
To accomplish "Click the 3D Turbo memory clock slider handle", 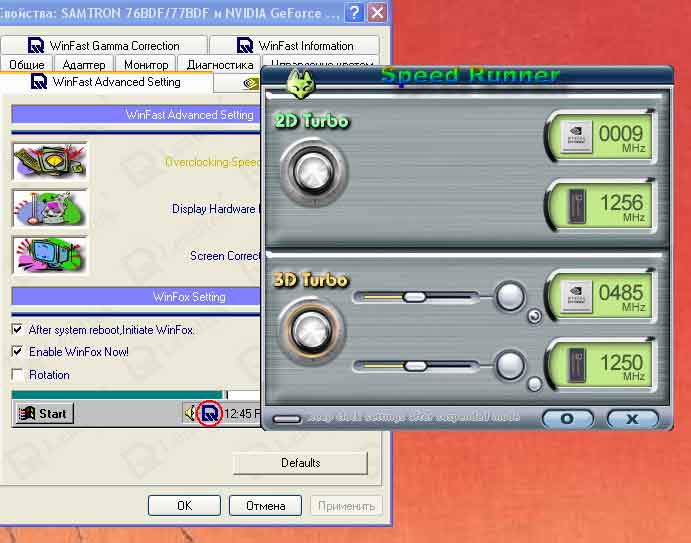I will [415, 365].
